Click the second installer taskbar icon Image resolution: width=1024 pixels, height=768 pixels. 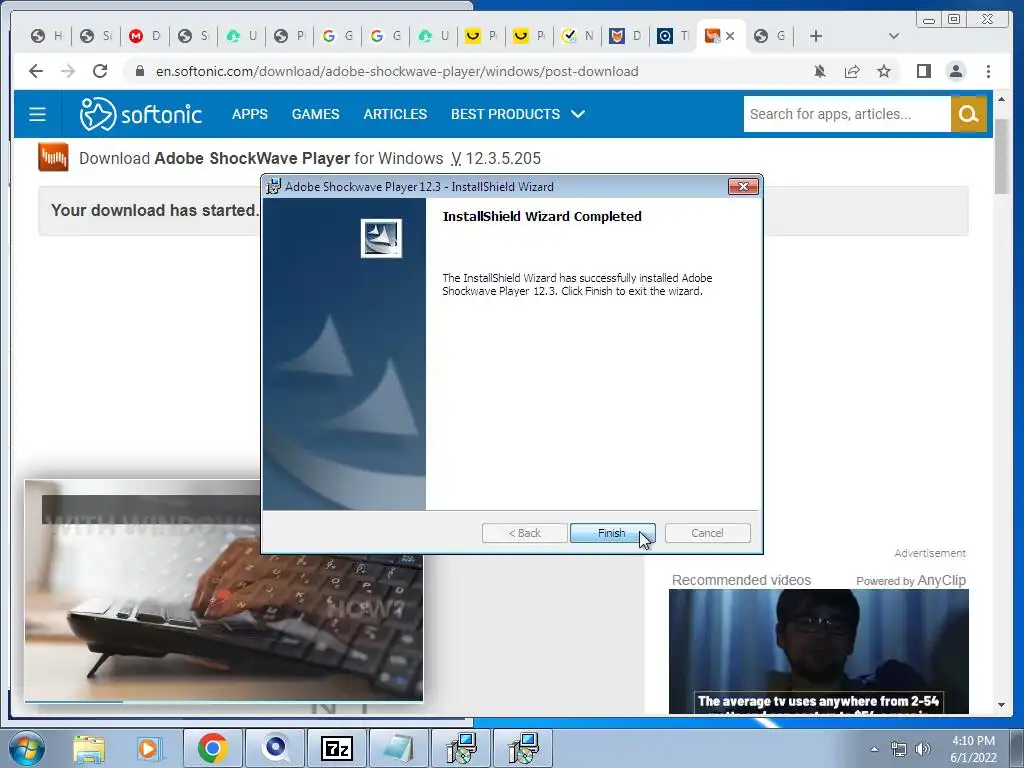(523, 748)
